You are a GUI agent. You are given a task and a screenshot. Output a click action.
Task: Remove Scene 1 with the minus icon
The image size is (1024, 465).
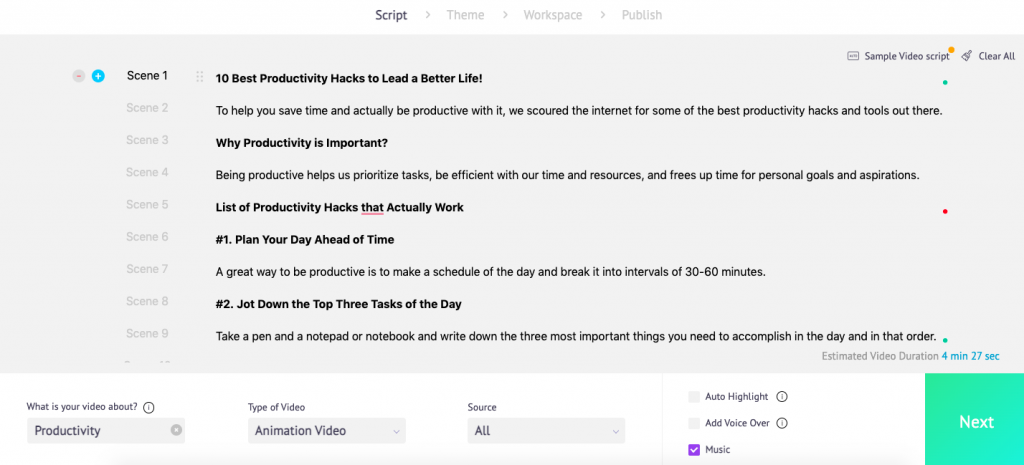tap(78, 76)
